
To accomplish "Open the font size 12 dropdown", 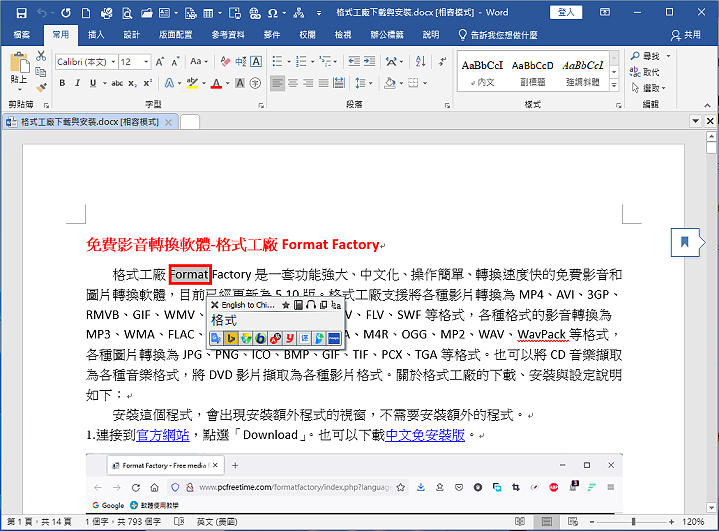I will (x=146, y=61).
